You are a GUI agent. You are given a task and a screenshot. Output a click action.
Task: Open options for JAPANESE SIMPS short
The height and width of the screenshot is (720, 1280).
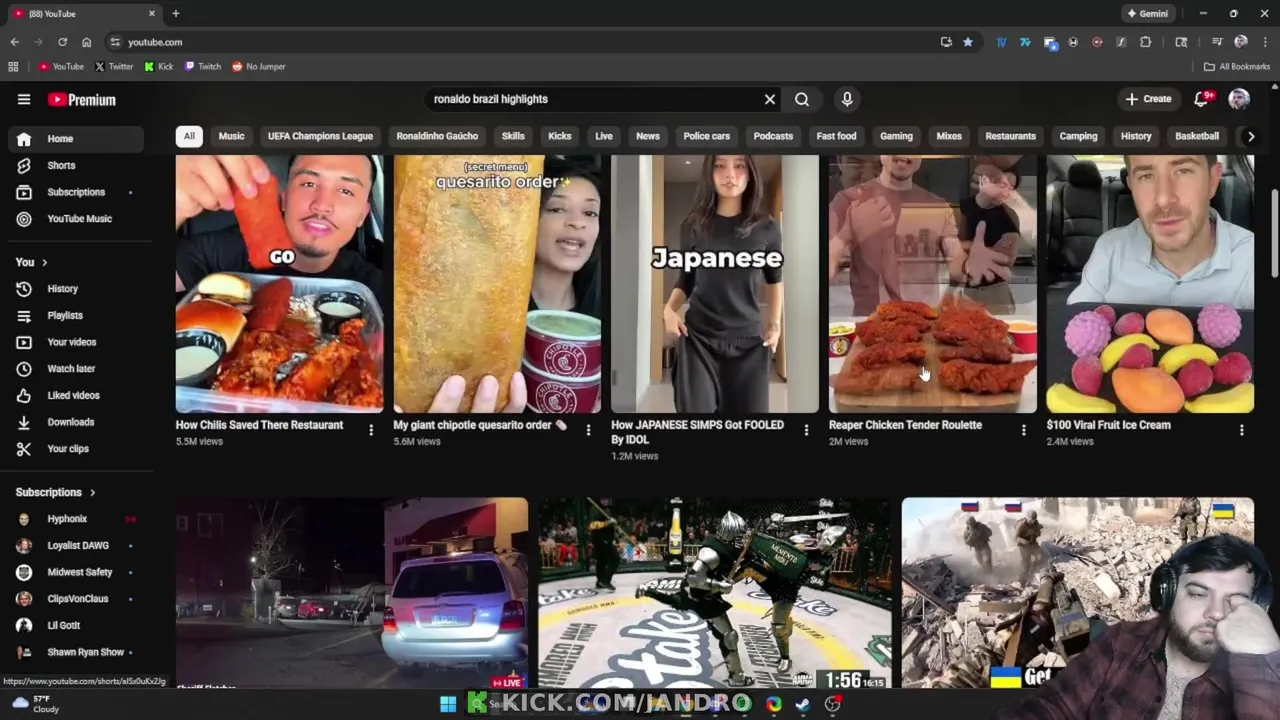pyautogui.click(x=806, y=430)
